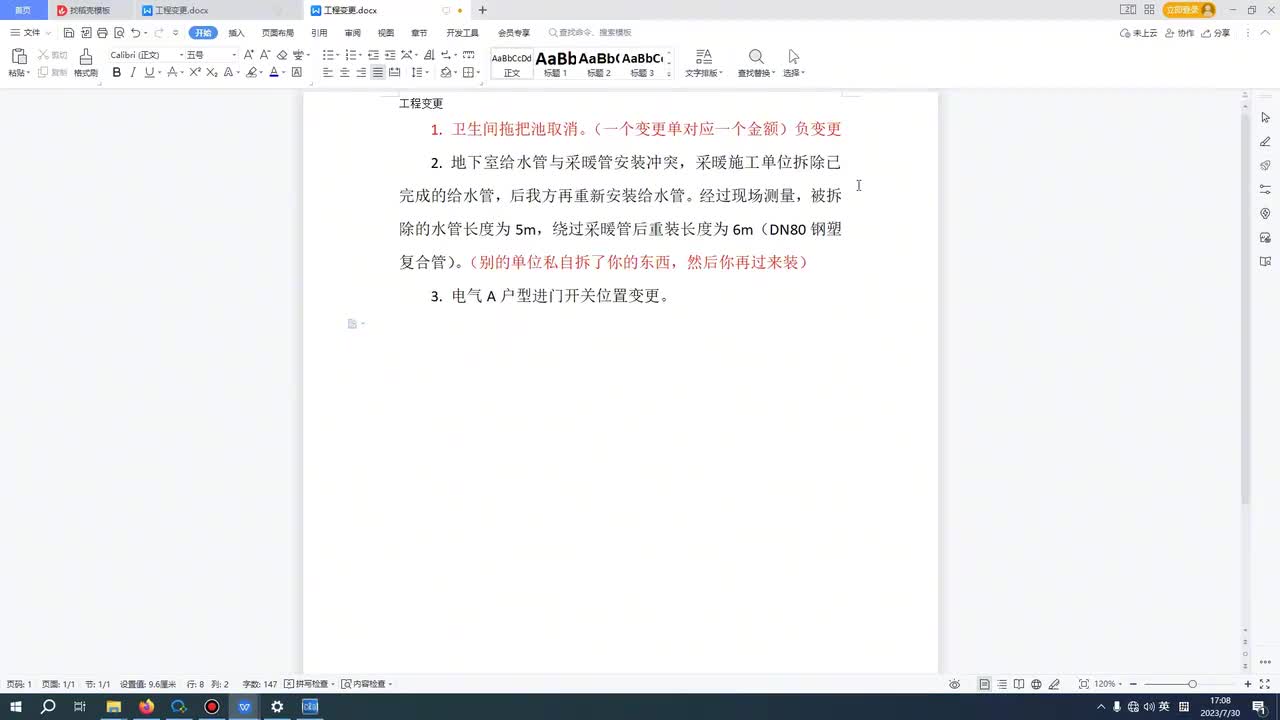Apply Bold formatting
This screenshot has height=720, width=1280.
[116, 72]
